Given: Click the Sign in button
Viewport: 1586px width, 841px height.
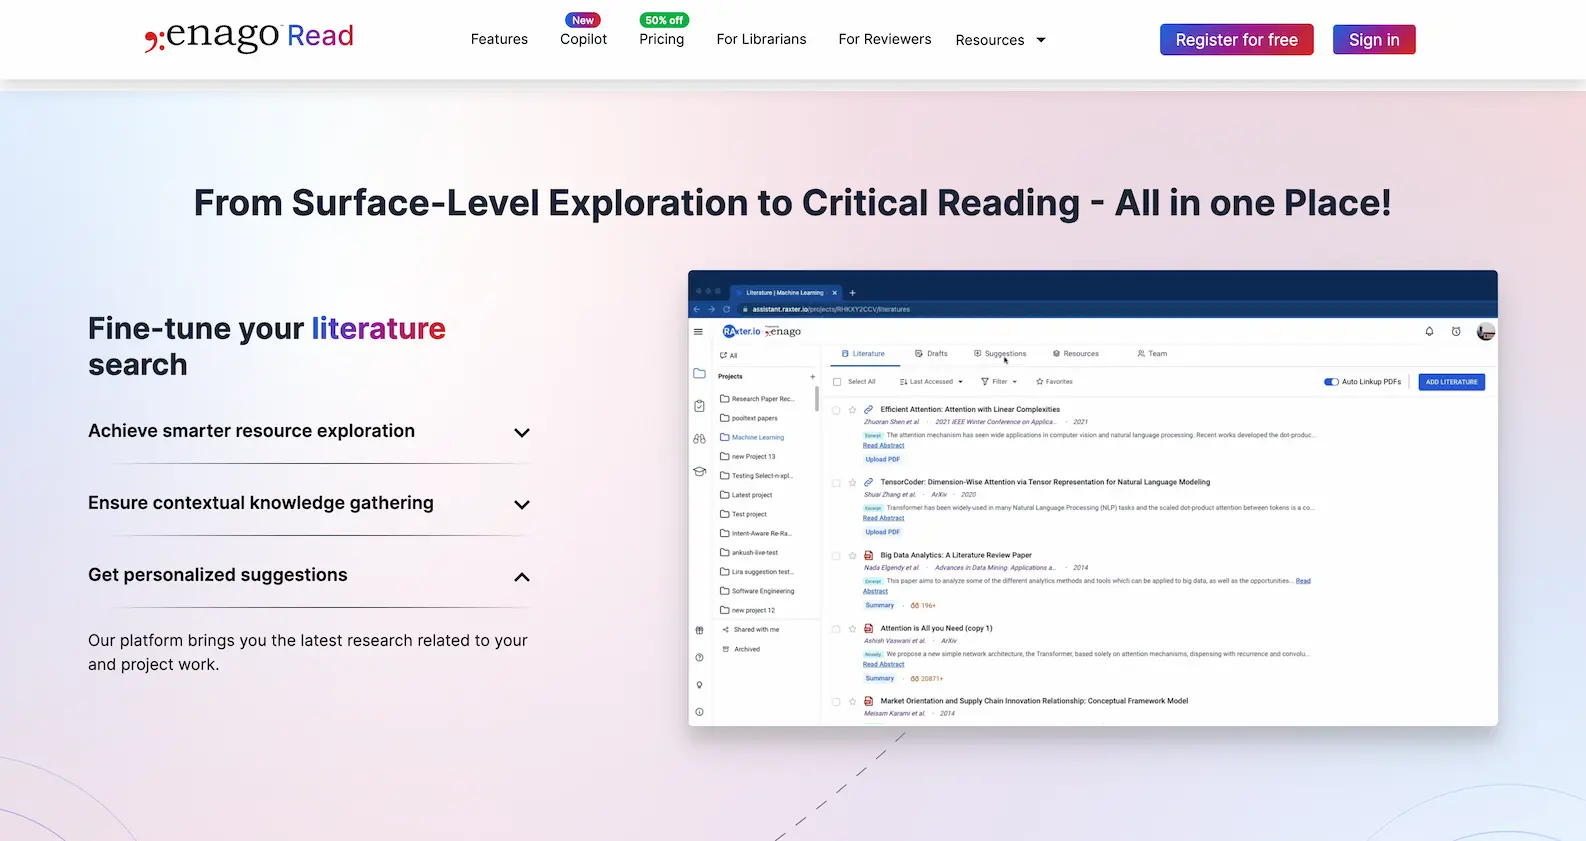Looking at the screenshot, I should click(1374, 40).
